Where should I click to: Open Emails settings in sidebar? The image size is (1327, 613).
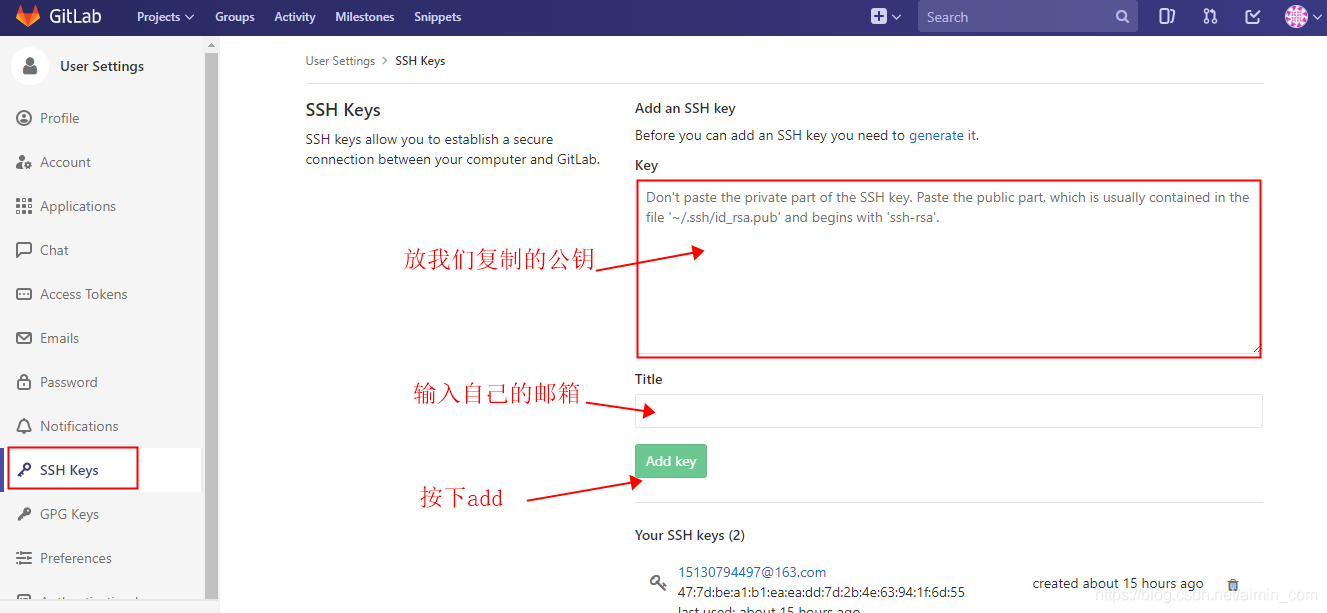(x=59, y=338)
